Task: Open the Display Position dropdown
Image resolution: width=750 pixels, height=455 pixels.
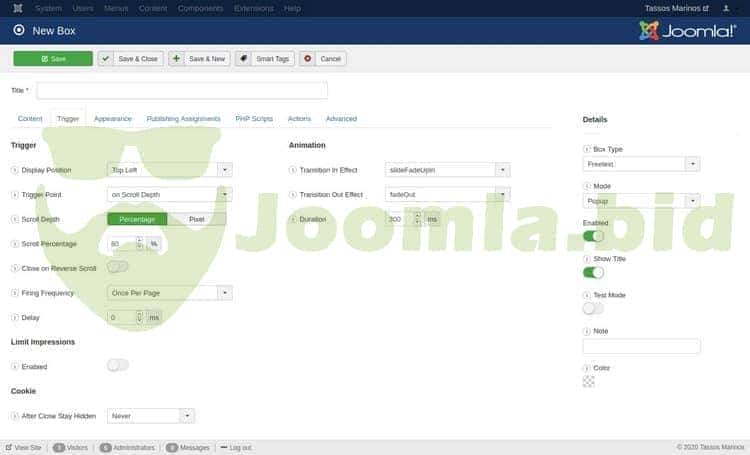Action: tap(169, 170)
